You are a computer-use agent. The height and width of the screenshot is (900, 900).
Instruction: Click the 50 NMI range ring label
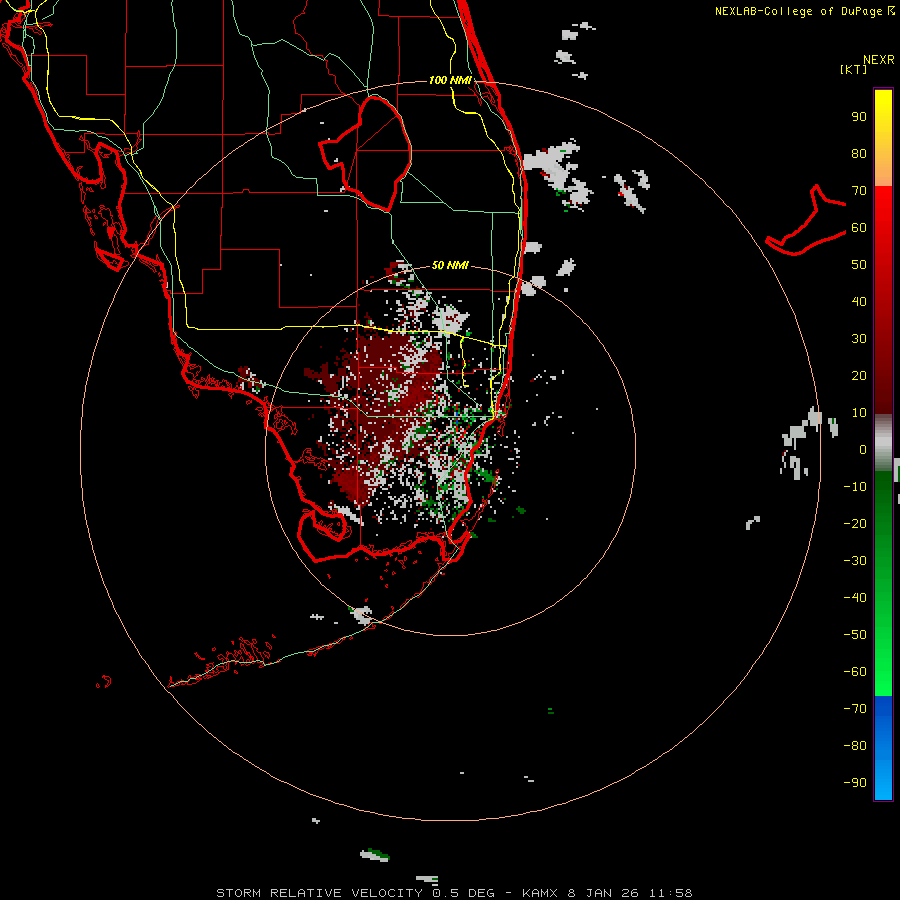click(450, 265)
